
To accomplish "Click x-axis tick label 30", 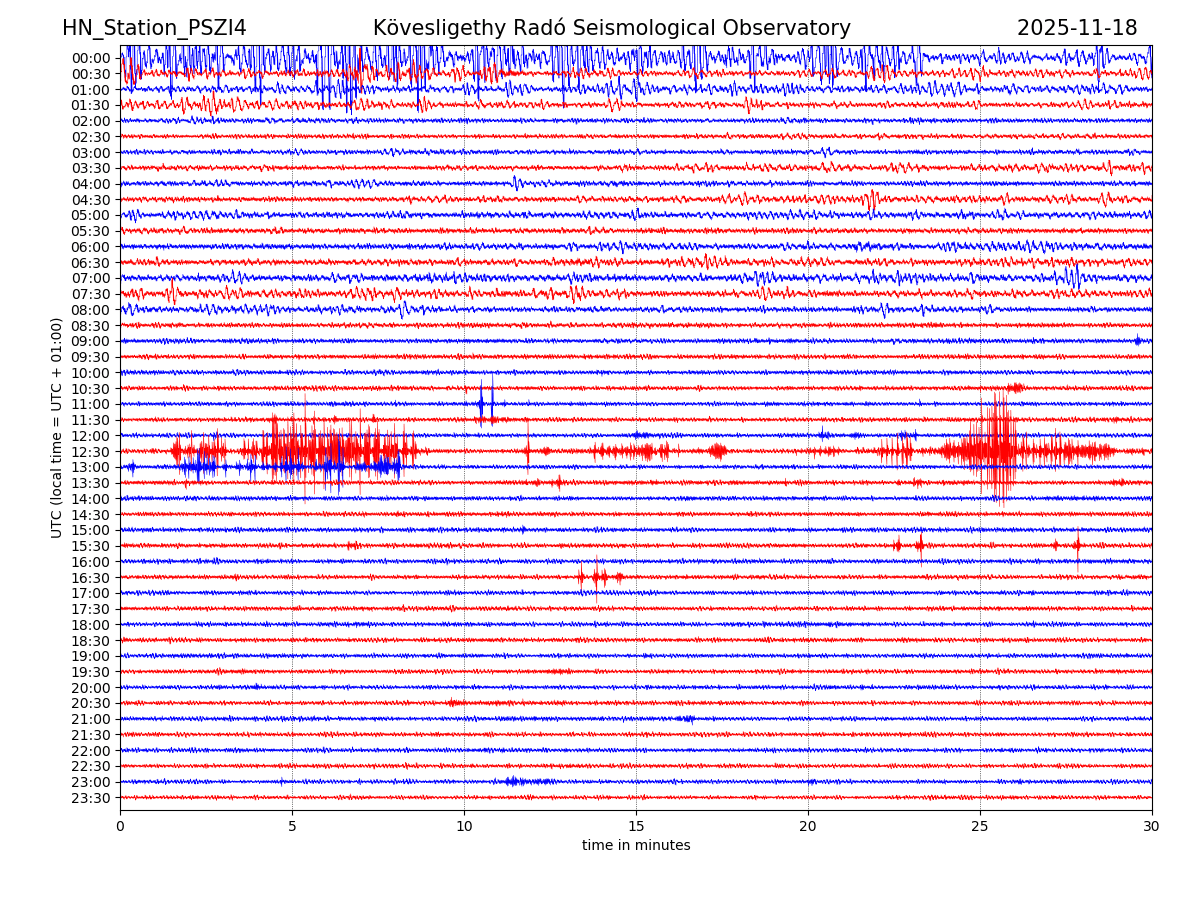I will [x=1152, y=827].
